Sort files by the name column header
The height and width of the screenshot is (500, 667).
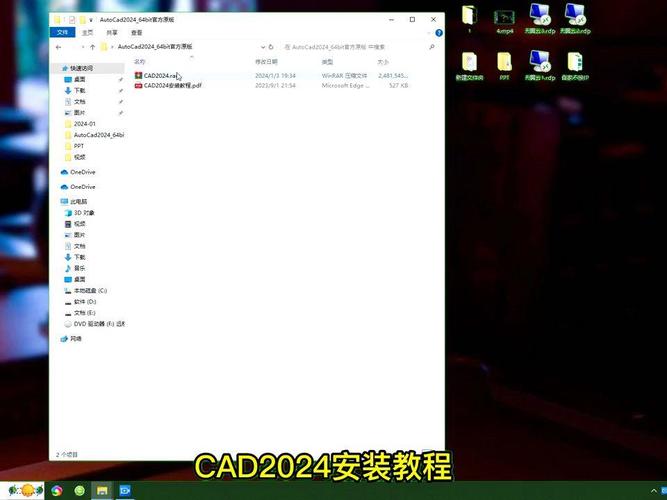pos(140,62)
